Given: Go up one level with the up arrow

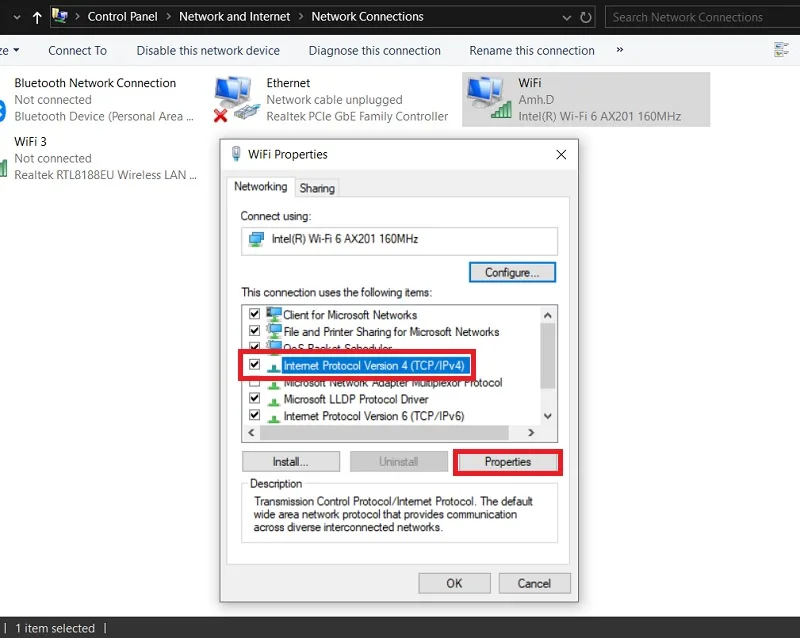Looking at the screenshot, I should coord(37,18).
